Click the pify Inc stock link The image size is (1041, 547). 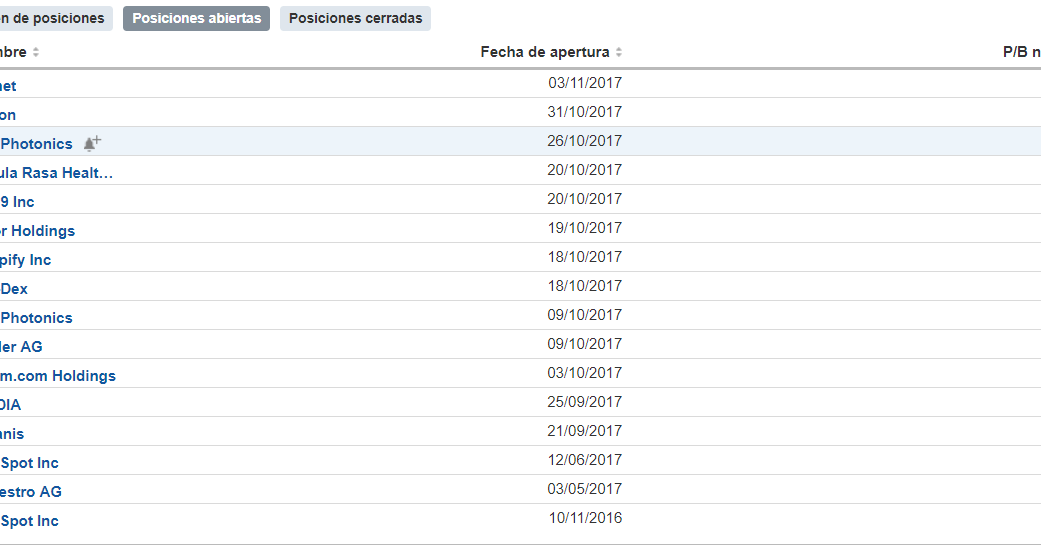25,260
